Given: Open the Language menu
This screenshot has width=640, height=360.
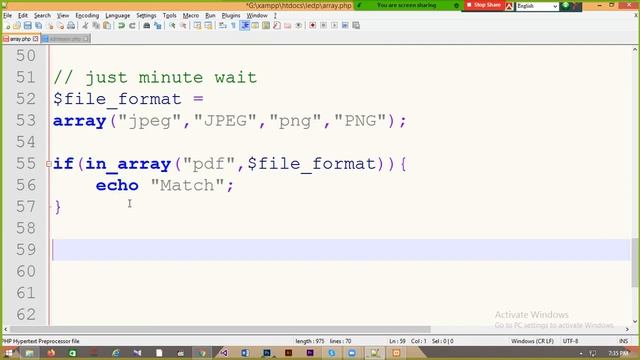Looking at the screenshot, I should [118, 16].
